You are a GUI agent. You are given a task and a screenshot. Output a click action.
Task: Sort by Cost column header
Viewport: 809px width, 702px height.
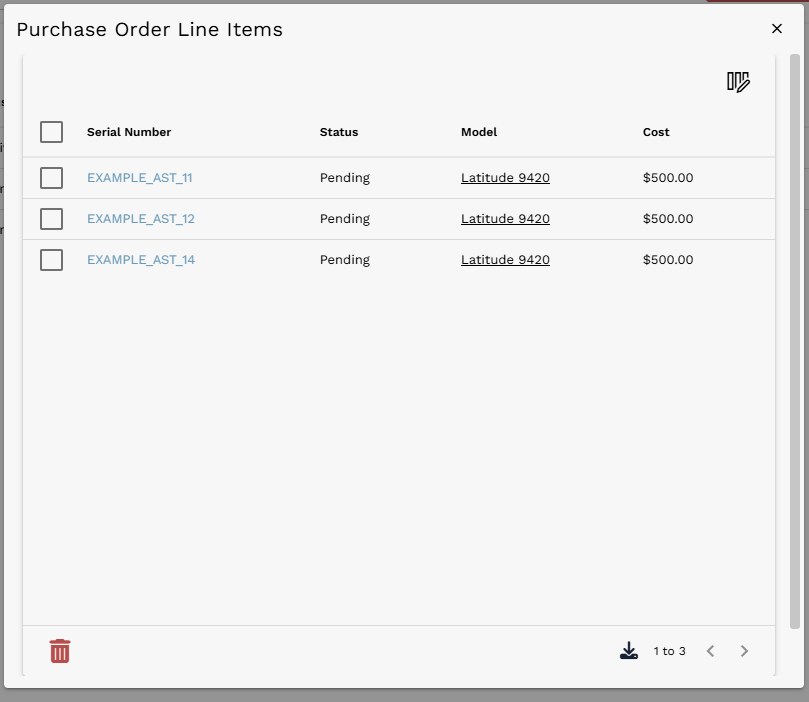pos(656,132)
